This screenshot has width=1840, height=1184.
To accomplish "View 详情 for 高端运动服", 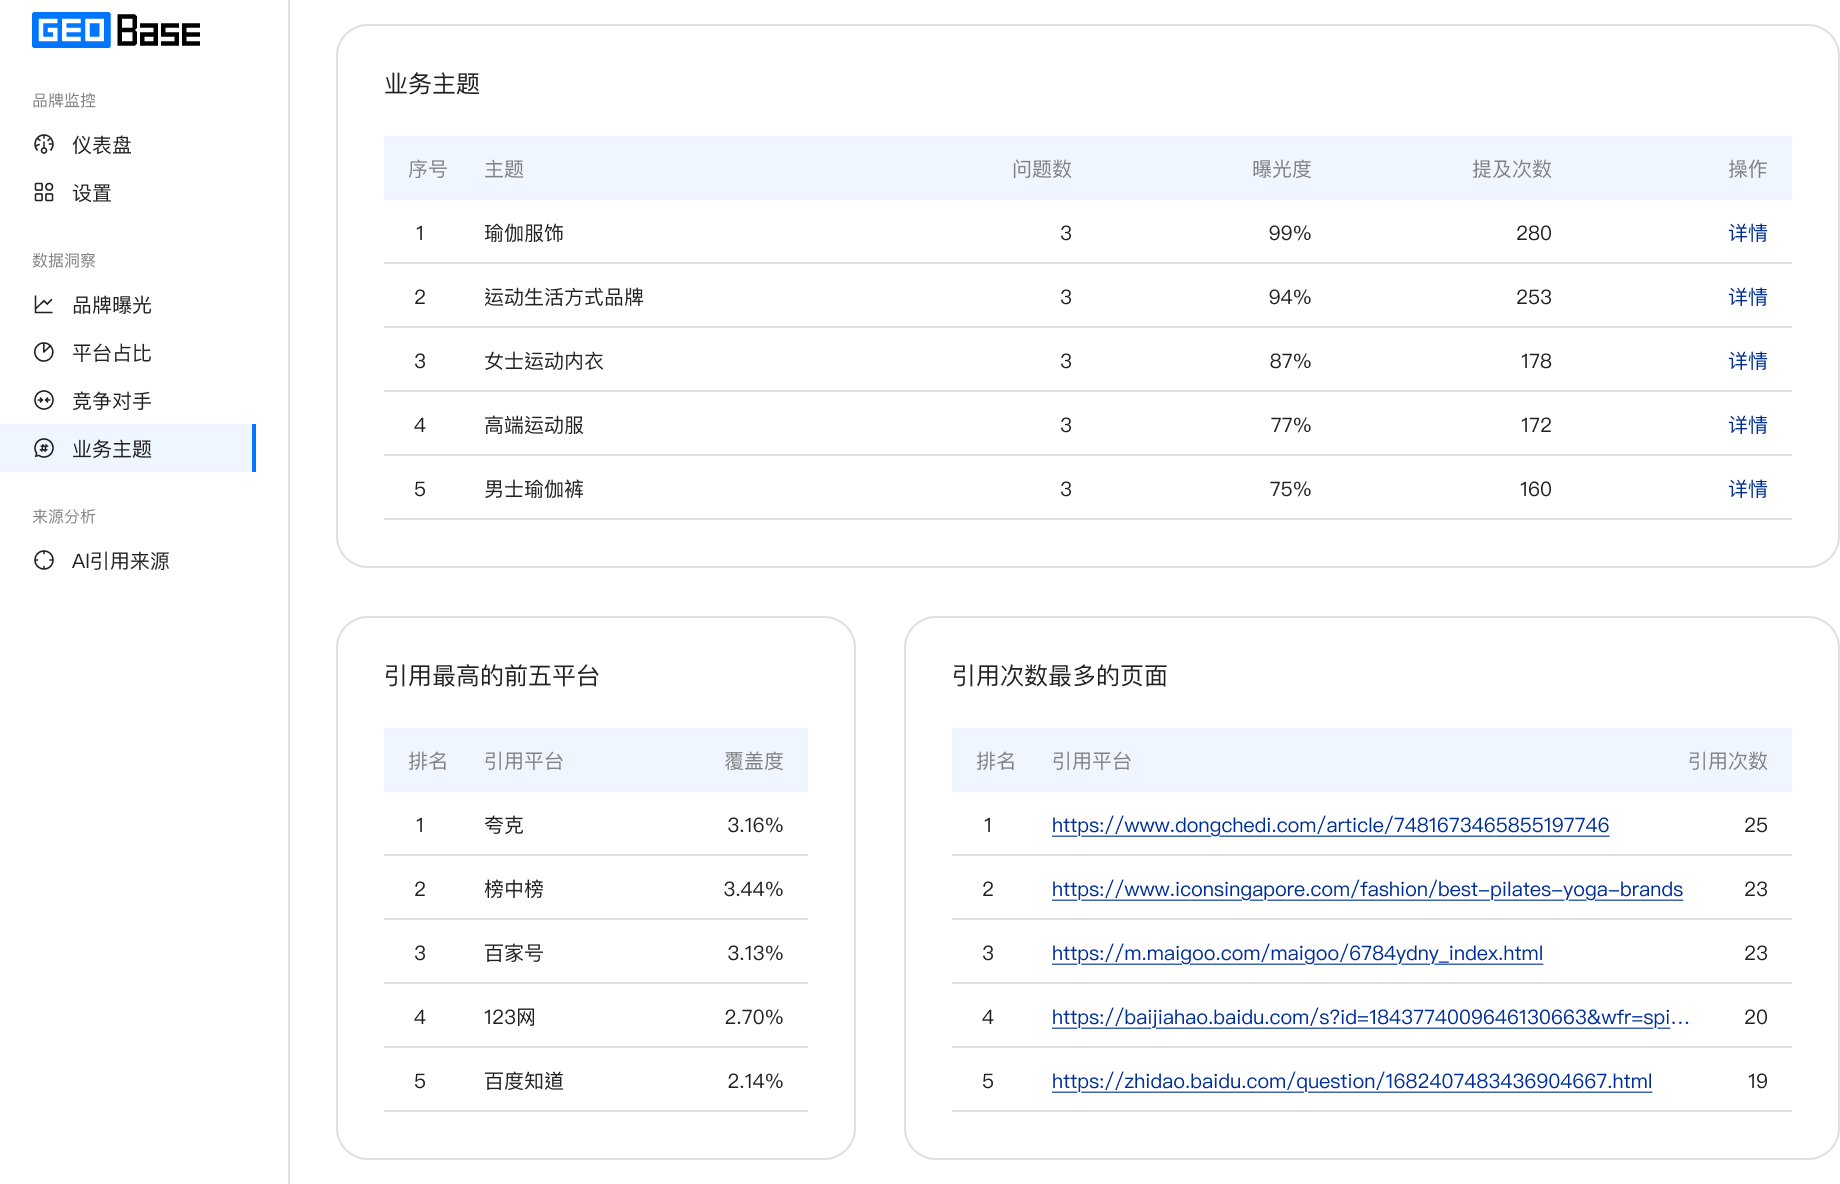I will click(1747, 425).
